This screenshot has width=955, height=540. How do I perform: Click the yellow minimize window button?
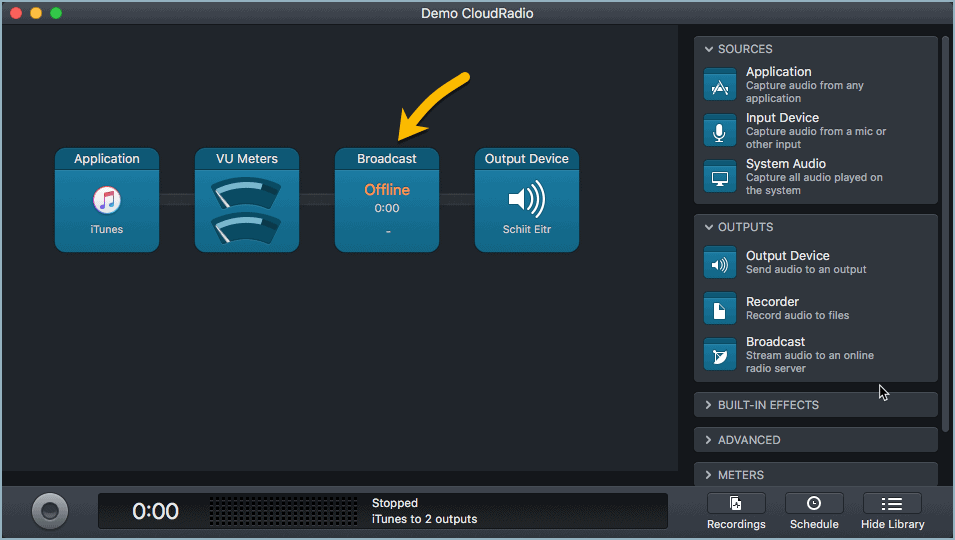click(x=36, y=13)
